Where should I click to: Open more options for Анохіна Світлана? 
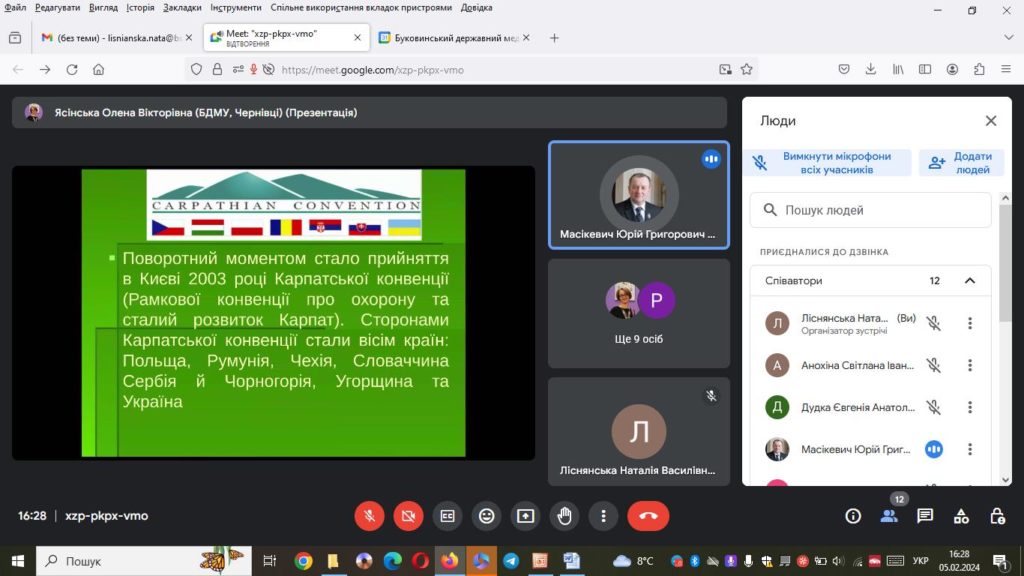click(969, 366)
